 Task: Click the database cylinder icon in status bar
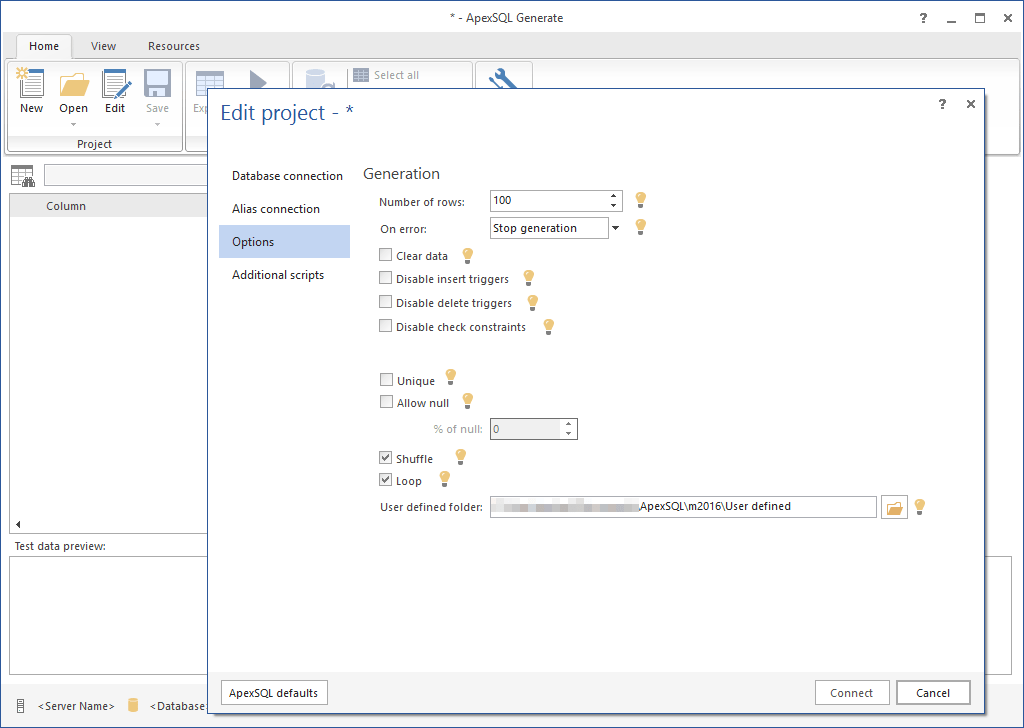tap(133, 705)
